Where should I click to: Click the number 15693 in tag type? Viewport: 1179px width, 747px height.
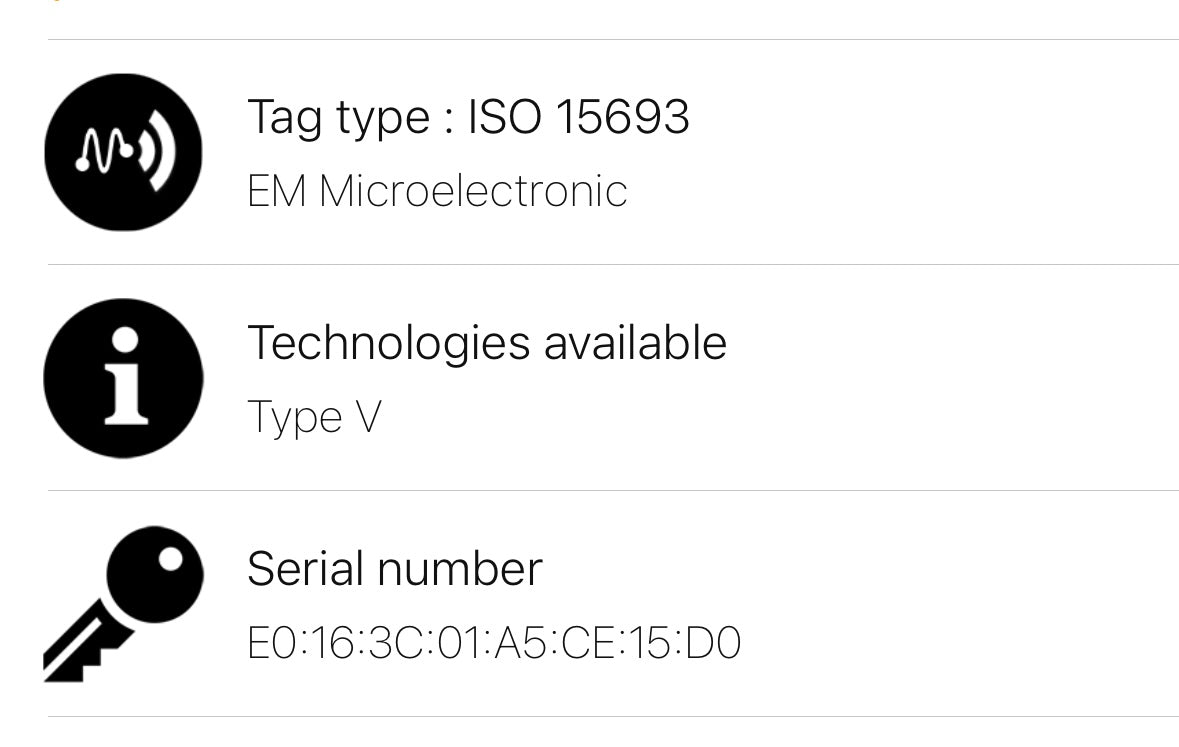[622, 118]
